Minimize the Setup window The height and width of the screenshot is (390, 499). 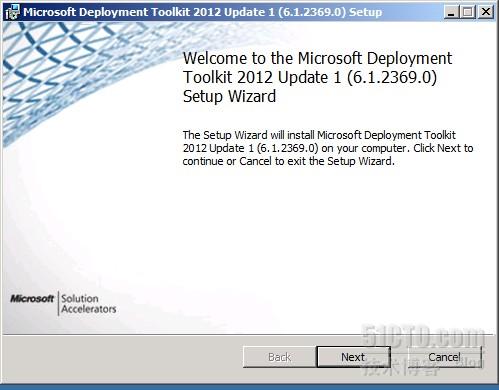(451, 12)
